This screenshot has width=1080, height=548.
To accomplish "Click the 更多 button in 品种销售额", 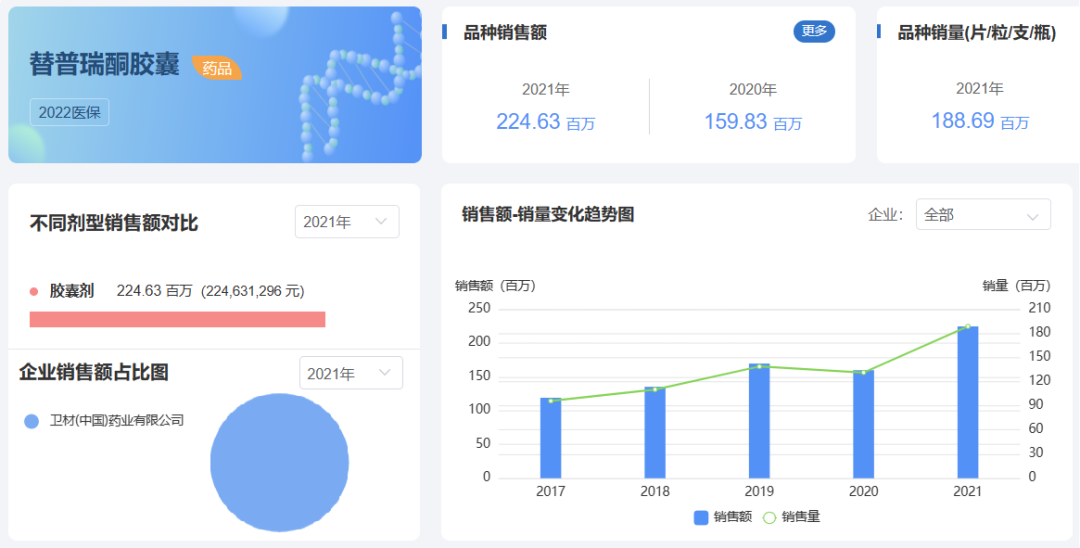I will [x=814, y=31].
